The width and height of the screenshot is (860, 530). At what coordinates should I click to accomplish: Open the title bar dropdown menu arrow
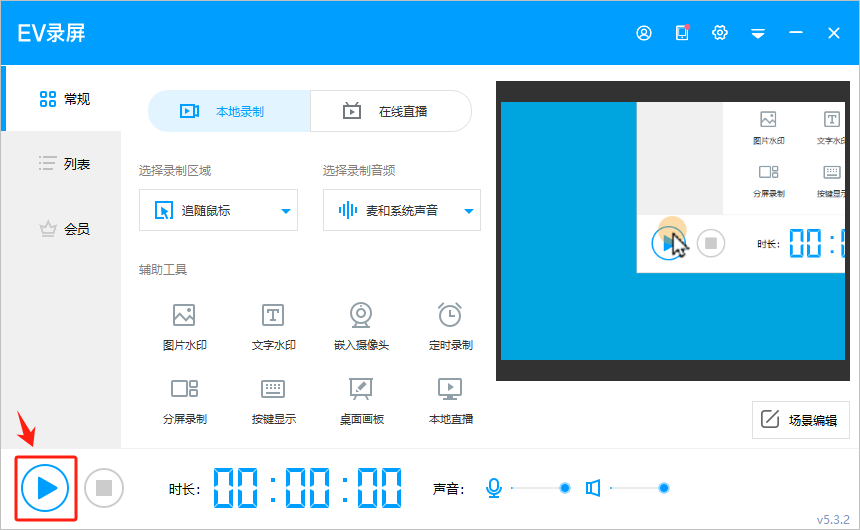coord(758,33)
